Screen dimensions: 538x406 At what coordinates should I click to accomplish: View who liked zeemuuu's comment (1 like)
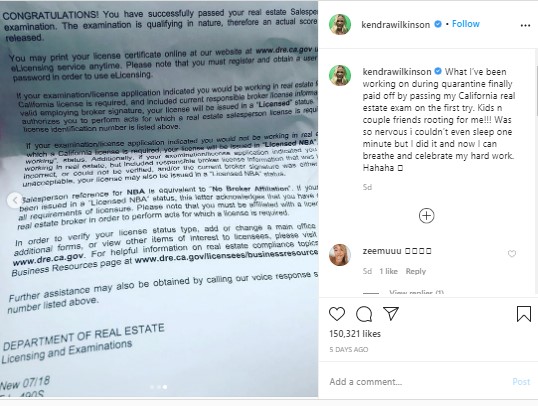(x=388, y=271)
